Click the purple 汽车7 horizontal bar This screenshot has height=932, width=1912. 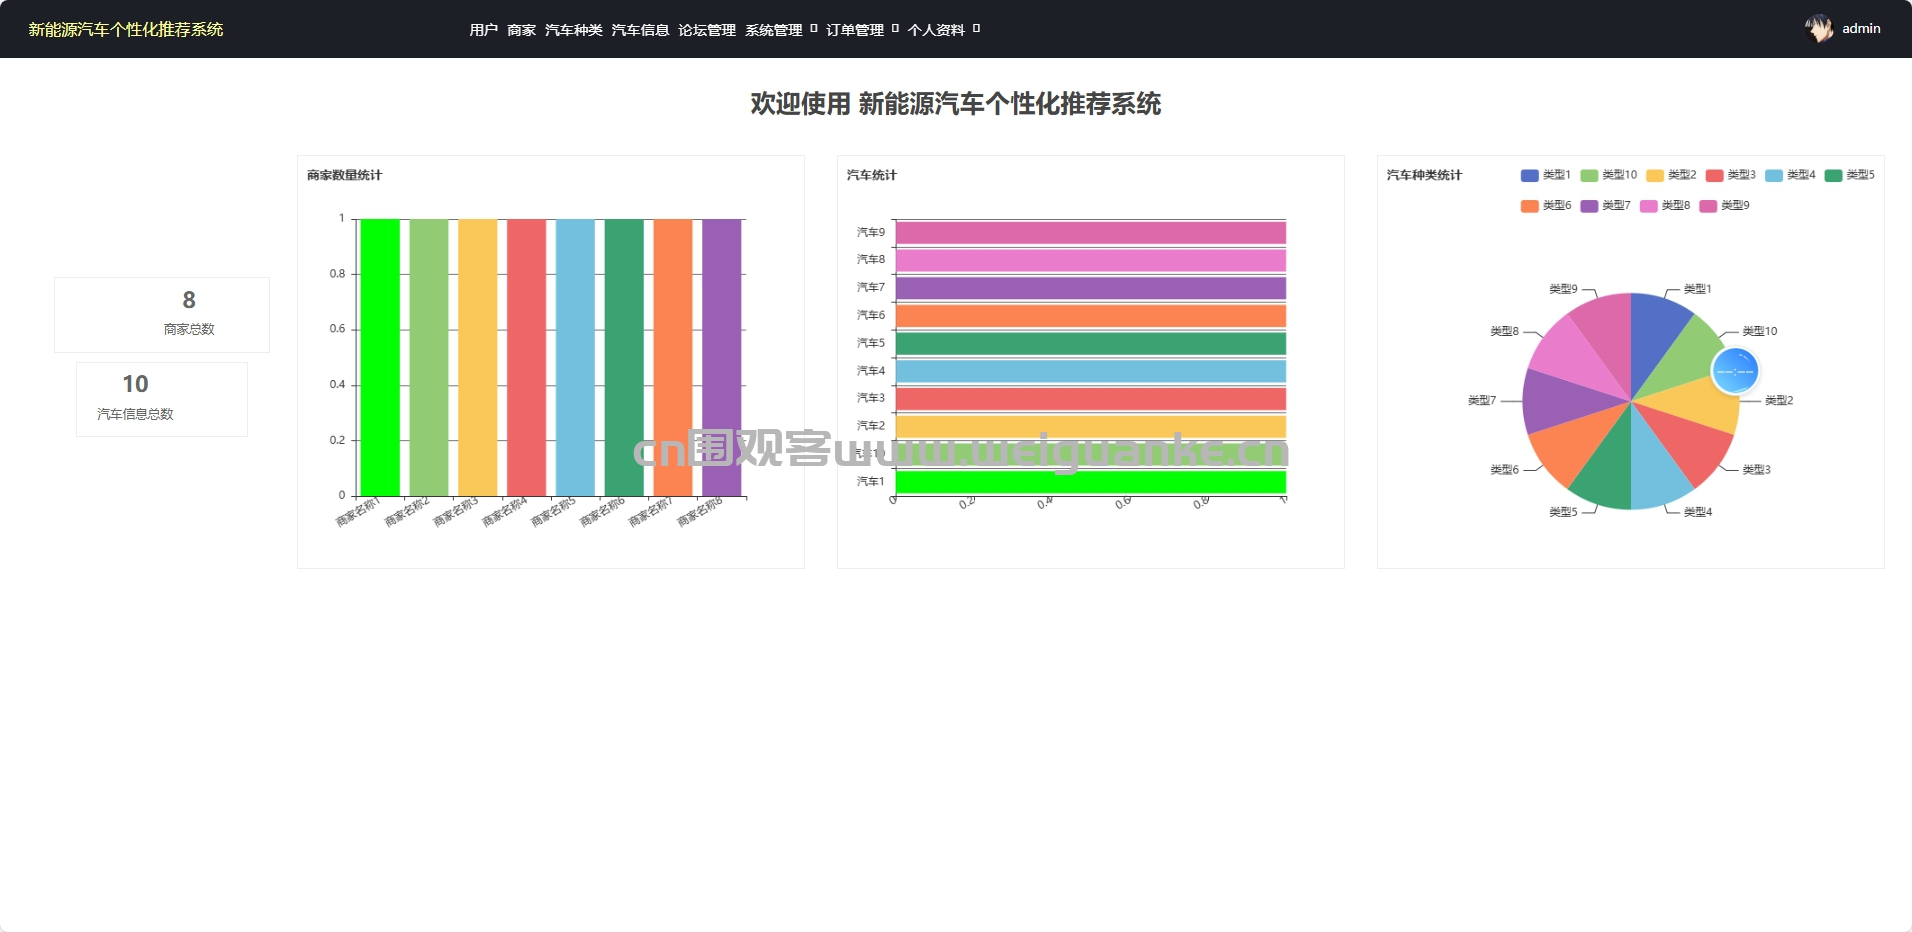(x=1091, y=288)
